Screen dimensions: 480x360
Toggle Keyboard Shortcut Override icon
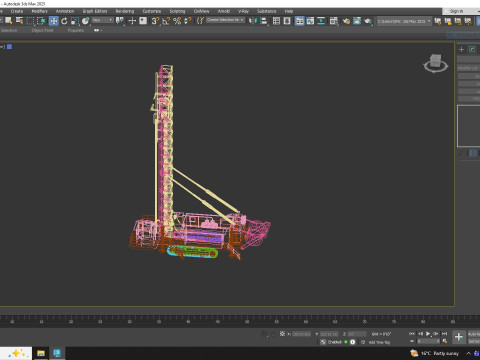143,21
